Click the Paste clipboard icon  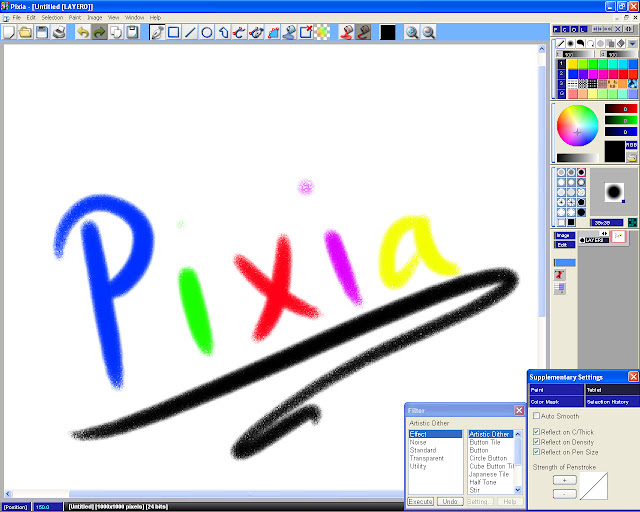(132, 32)
